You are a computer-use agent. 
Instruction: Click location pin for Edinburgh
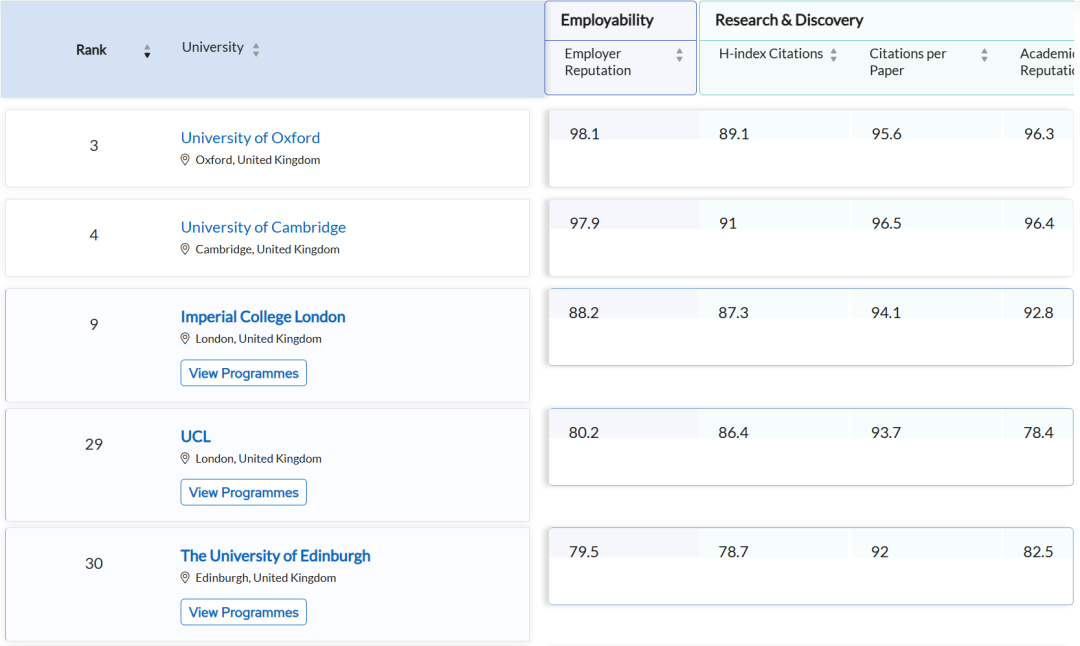pos(185,578)
